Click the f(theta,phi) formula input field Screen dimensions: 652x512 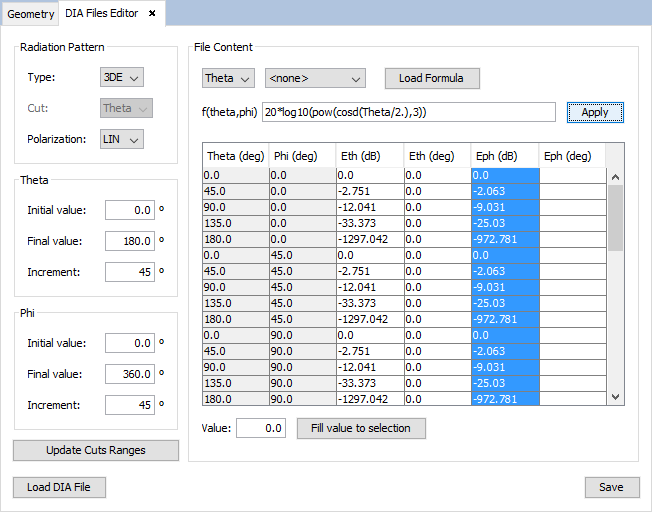click(408, 112)
